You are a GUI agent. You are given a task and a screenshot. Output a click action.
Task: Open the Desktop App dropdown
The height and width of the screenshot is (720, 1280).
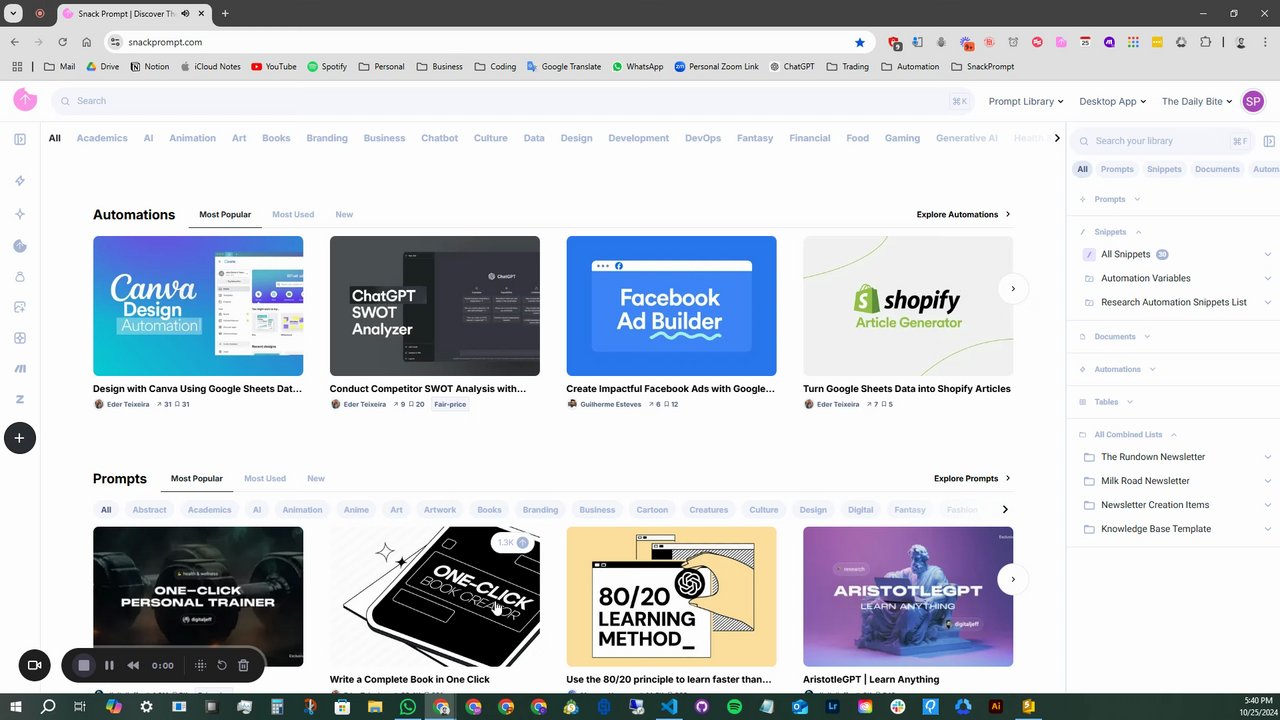pyautogui.click(x=1112, y=101)
